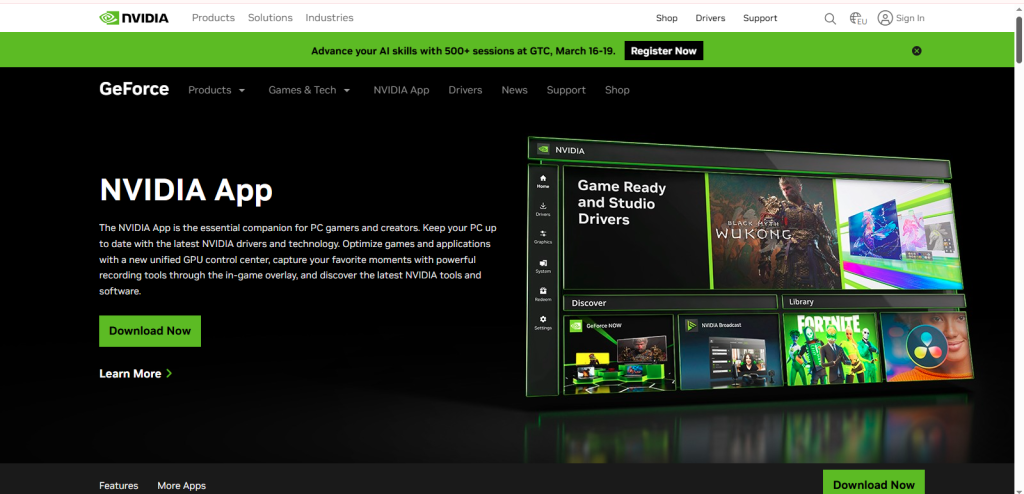Image resolution: width=1024 pixels, height=494 pixels.
Task: Click the GeForce NOW logo icon in Discover
Action: pyautogui.click(x=576, y=325)
